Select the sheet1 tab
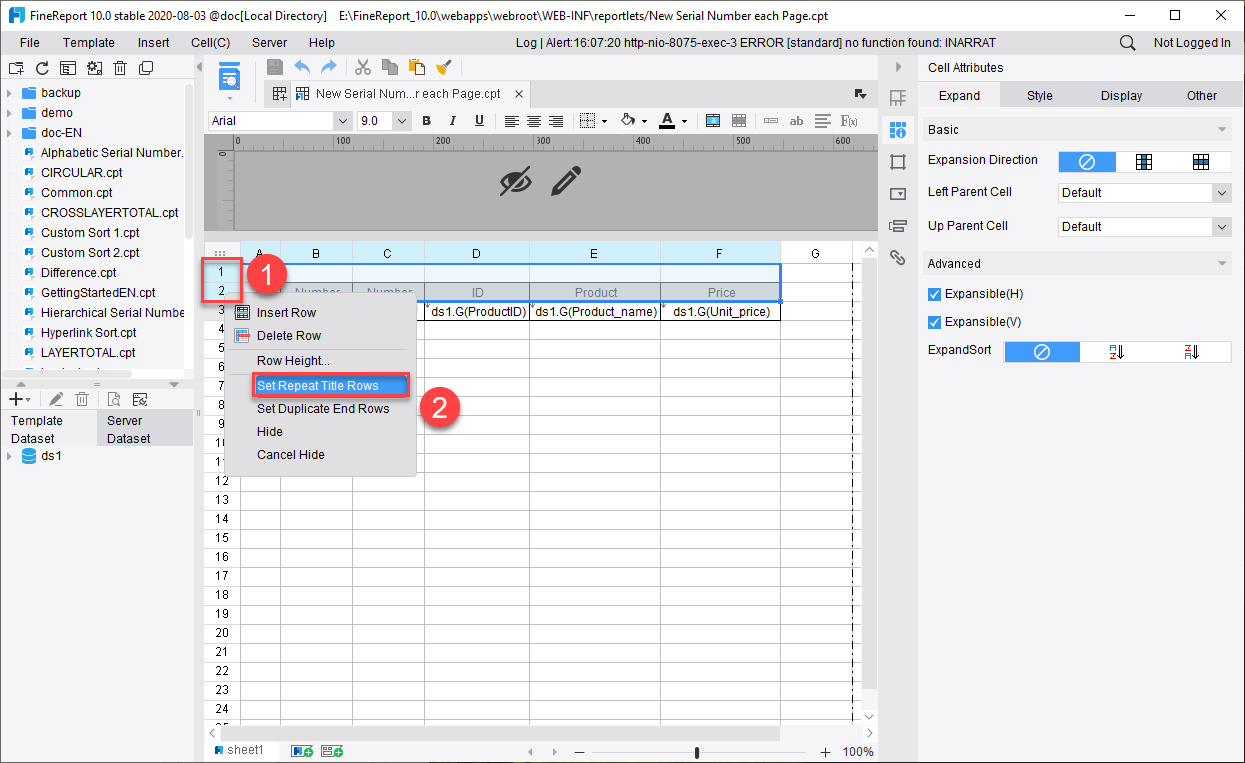Viewport: 1245px width, 763px height. tap(239, 750)
